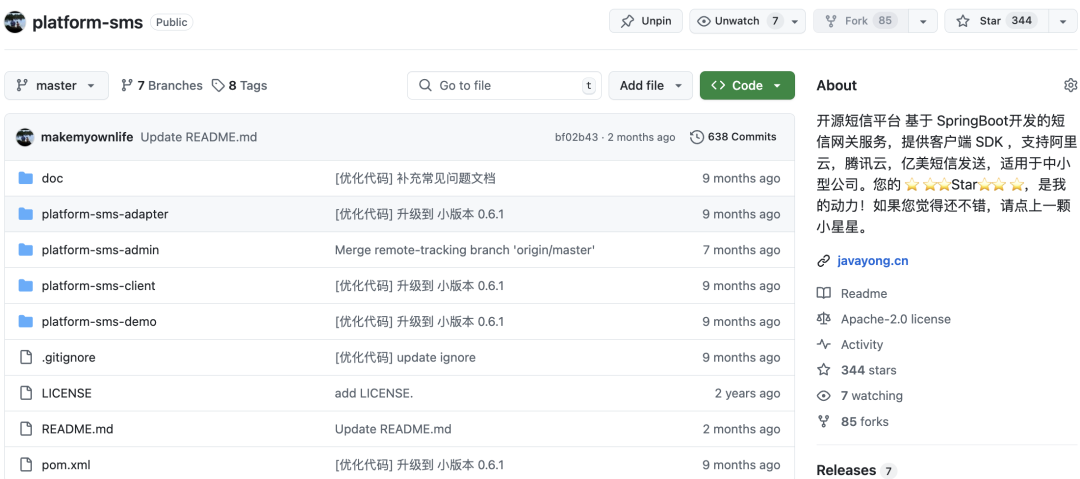Open commit message 'Merge remote-tracking branch origin/master'

[x=465, y=250]
